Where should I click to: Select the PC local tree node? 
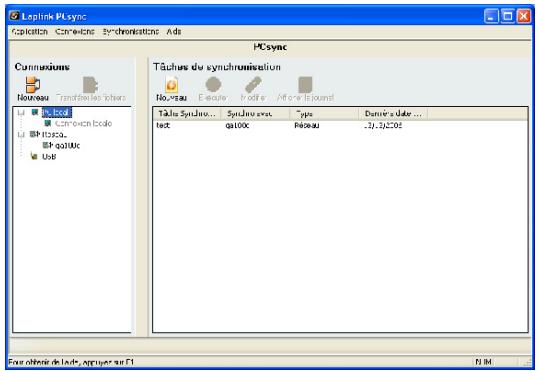click(57, 112)
